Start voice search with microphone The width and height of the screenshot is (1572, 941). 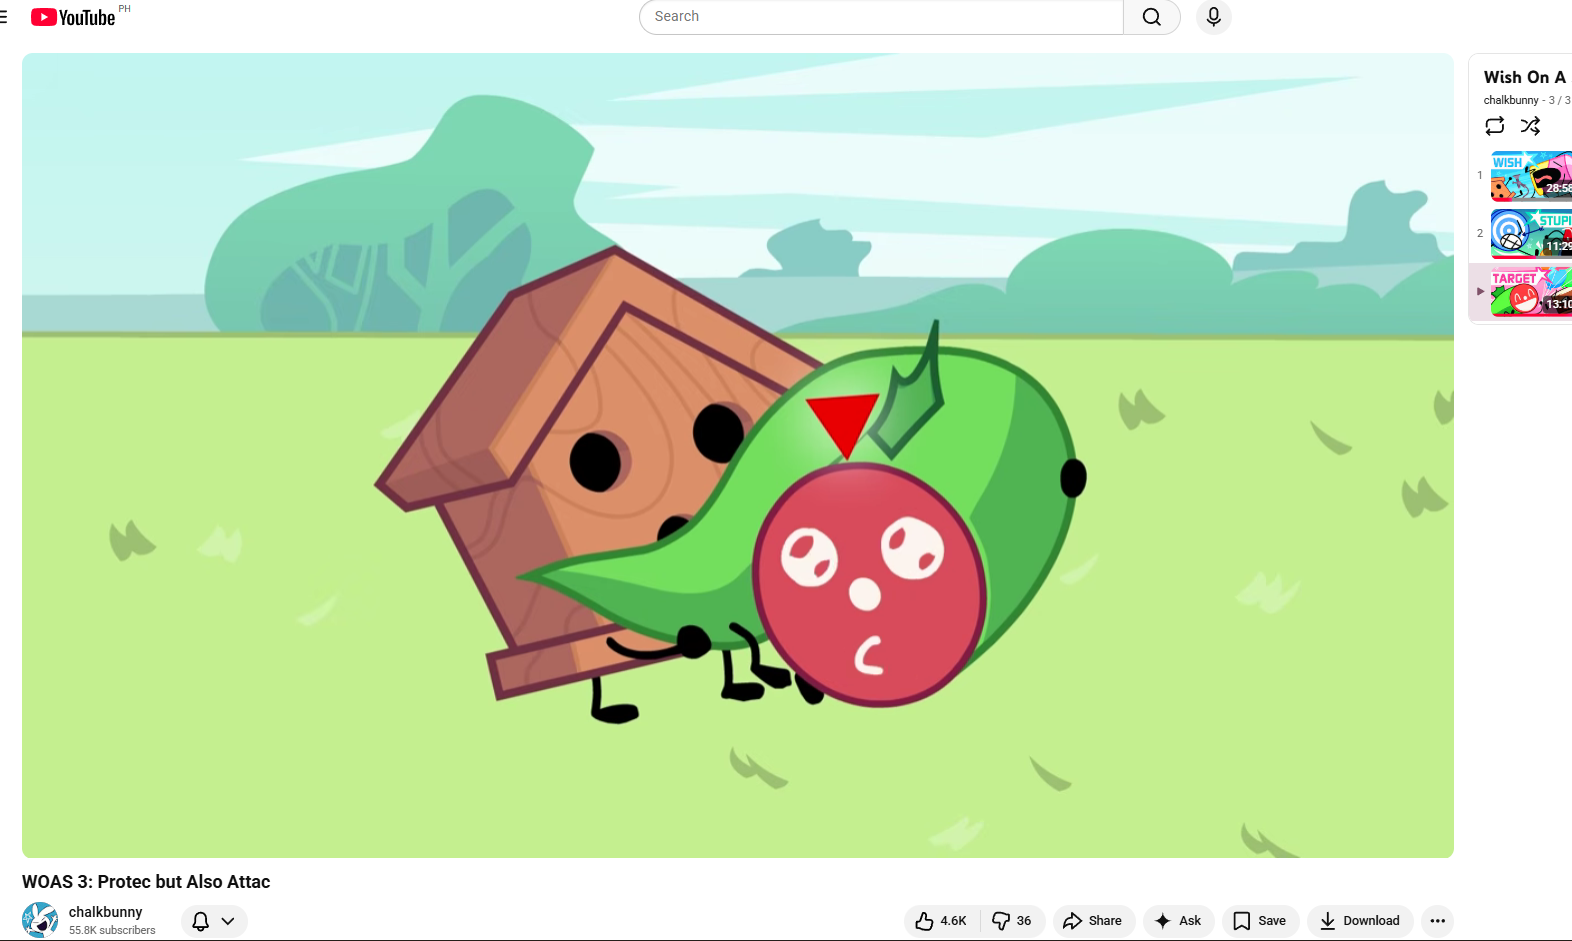[1213, 17]
